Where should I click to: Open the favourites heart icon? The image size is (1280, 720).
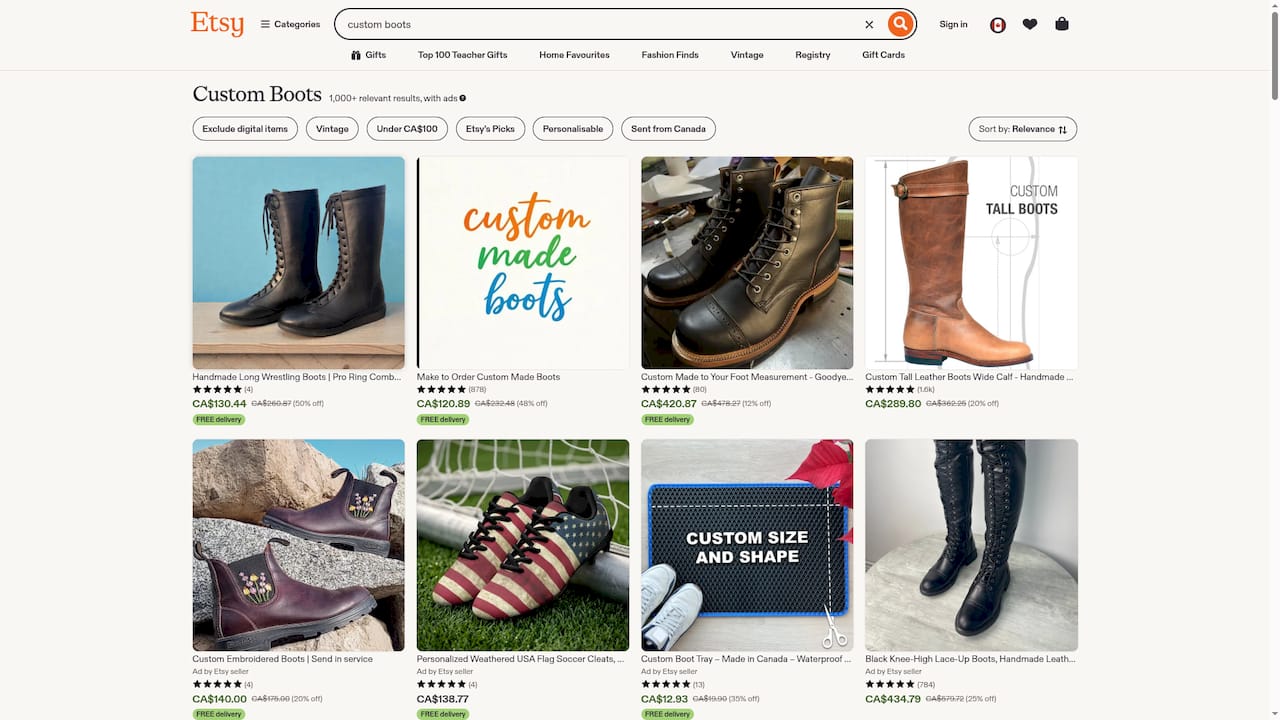(1030, 23)
